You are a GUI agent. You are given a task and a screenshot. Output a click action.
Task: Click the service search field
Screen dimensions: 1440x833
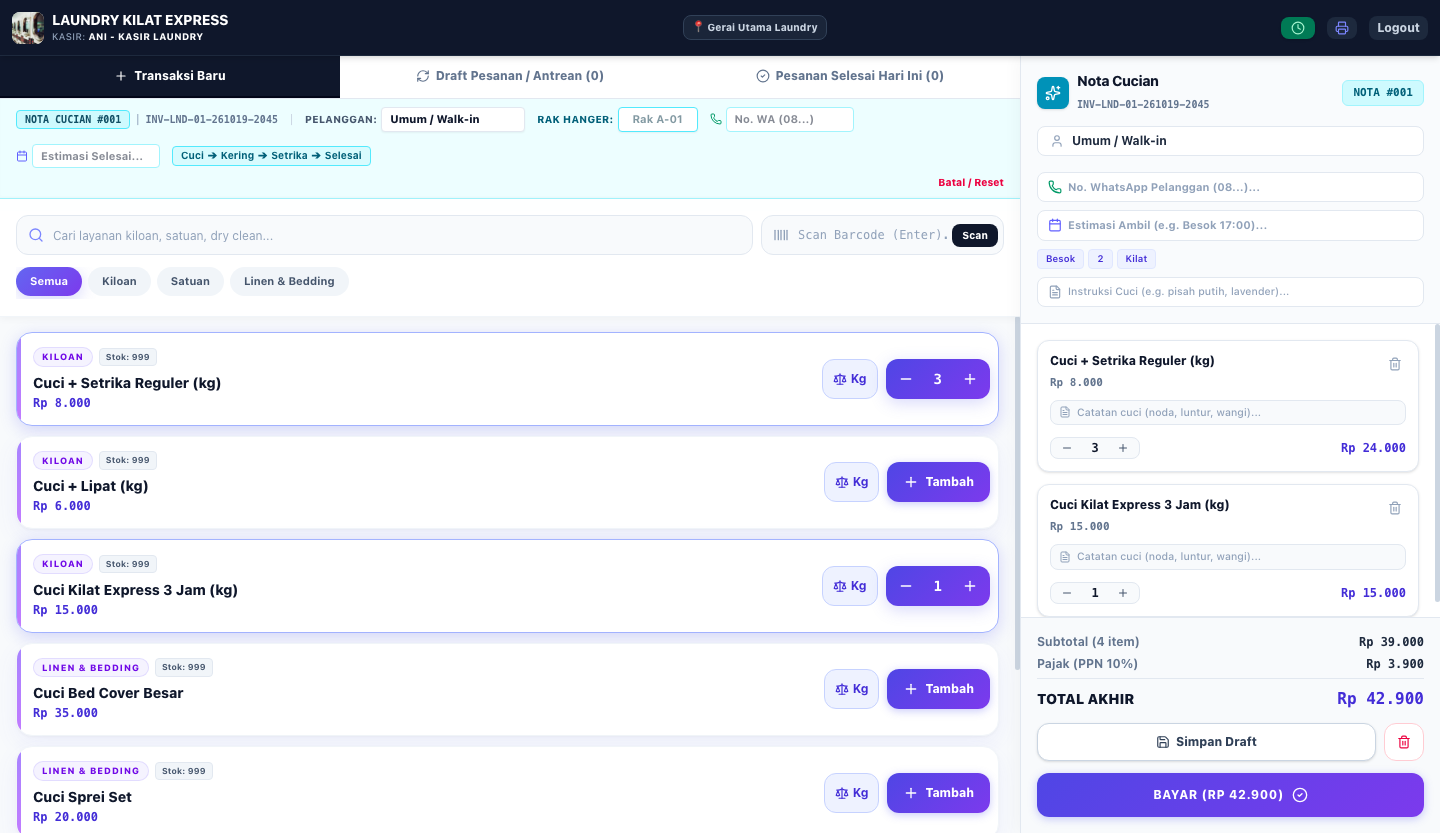coord(384,235)
